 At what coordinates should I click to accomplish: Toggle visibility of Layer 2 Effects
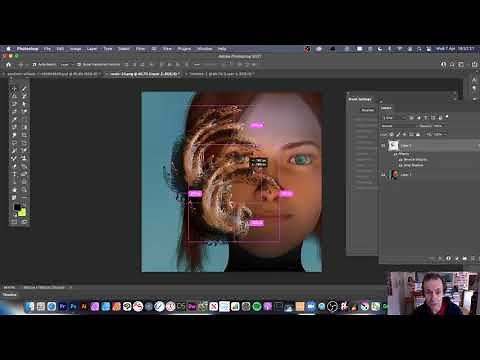coord(395,154)
